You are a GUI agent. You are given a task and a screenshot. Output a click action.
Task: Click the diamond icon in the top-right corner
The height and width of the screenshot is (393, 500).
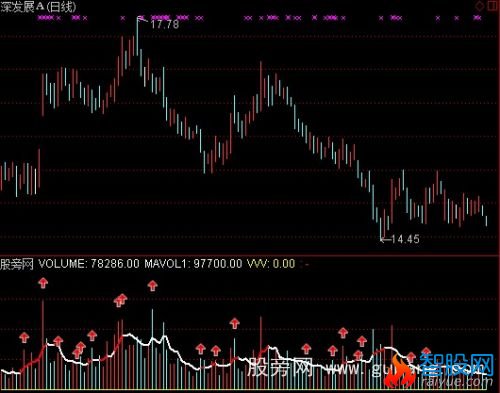pos(480,6)
